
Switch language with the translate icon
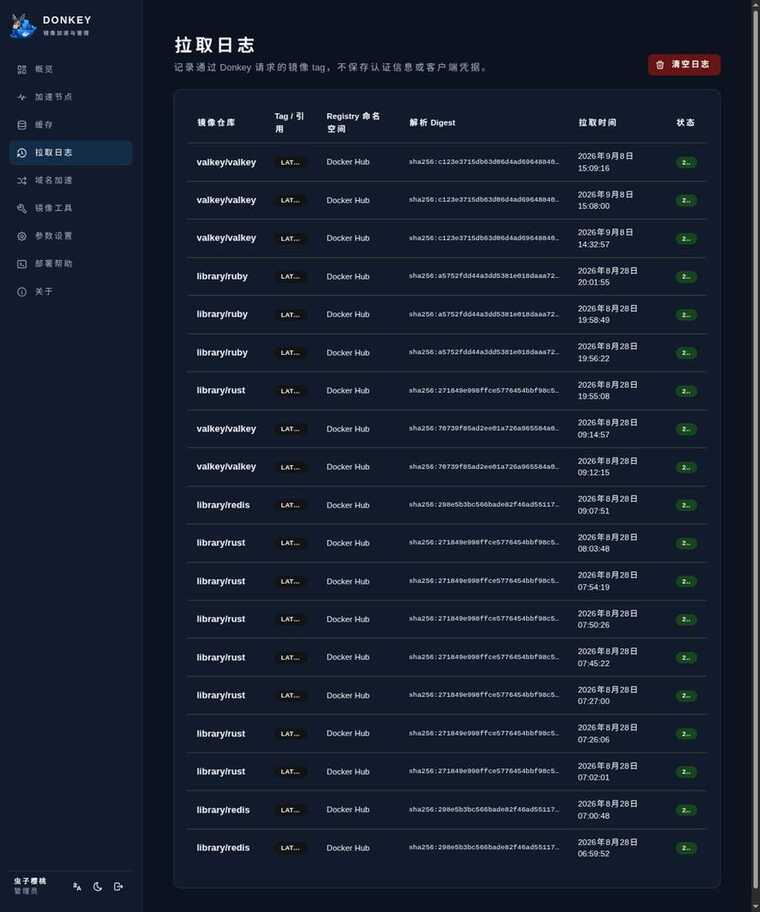(77, 886)
